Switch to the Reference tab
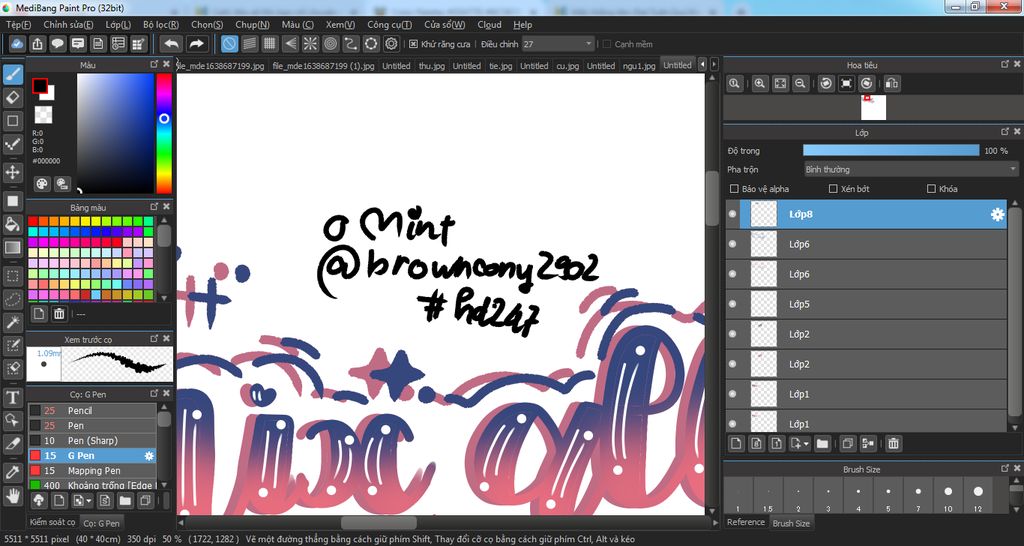The image size is (1024, 546). pyautogui.click(x=746, y=522)
